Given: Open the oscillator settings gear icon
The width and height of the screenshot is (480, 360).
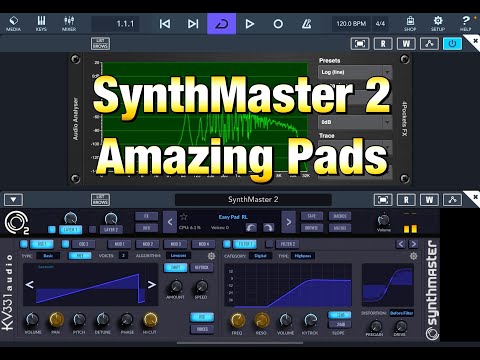Looking at the screenshot, I should [x=211, y=256].
